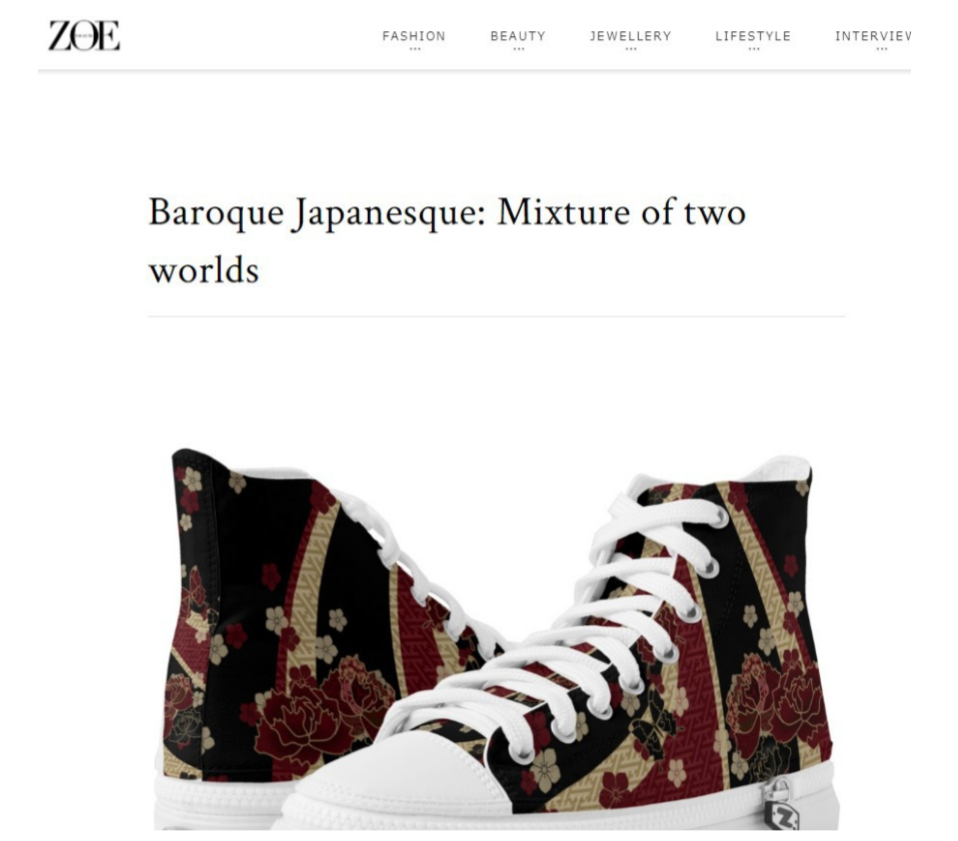
Task: Click the Baroque Japanesque article title
Action: click(447, 241)
